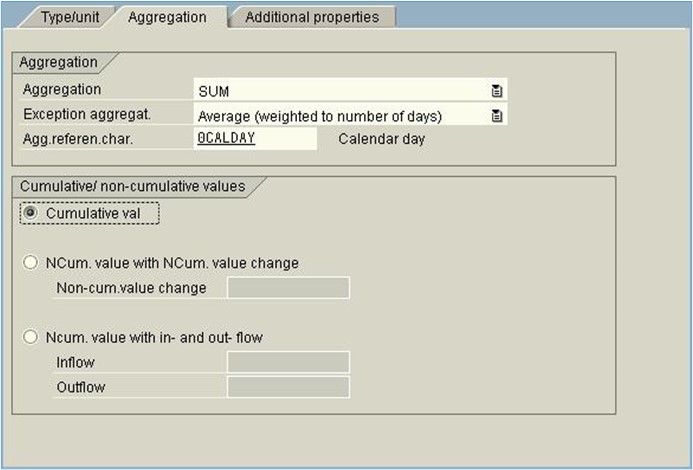Click the Agg.referen.char. label
This screenshot has height=470, width=693.
tap(78, 139)
